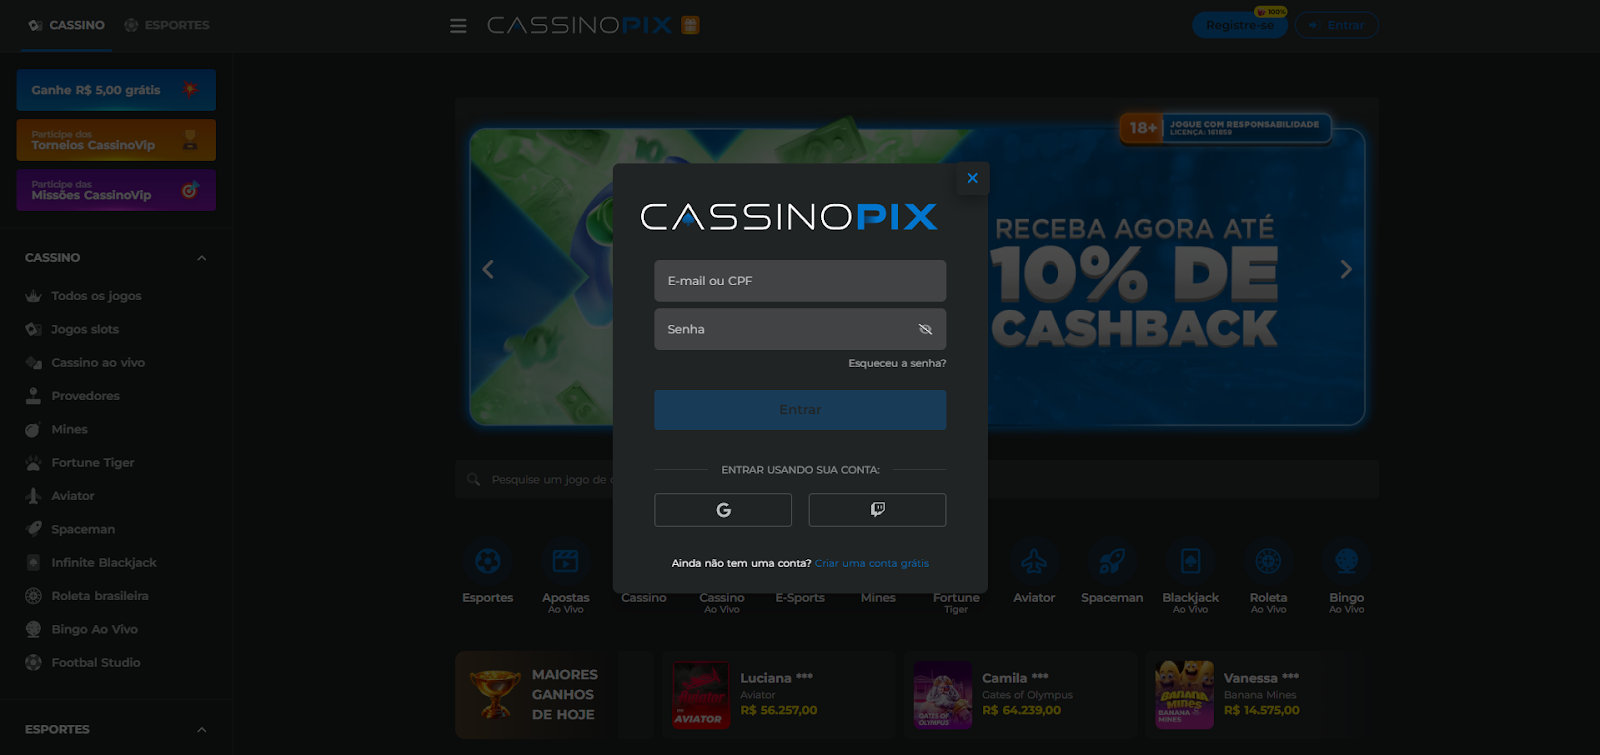
Task: Open Luciana's Aviator win thumbnail
Action: [x=701, y=695]
